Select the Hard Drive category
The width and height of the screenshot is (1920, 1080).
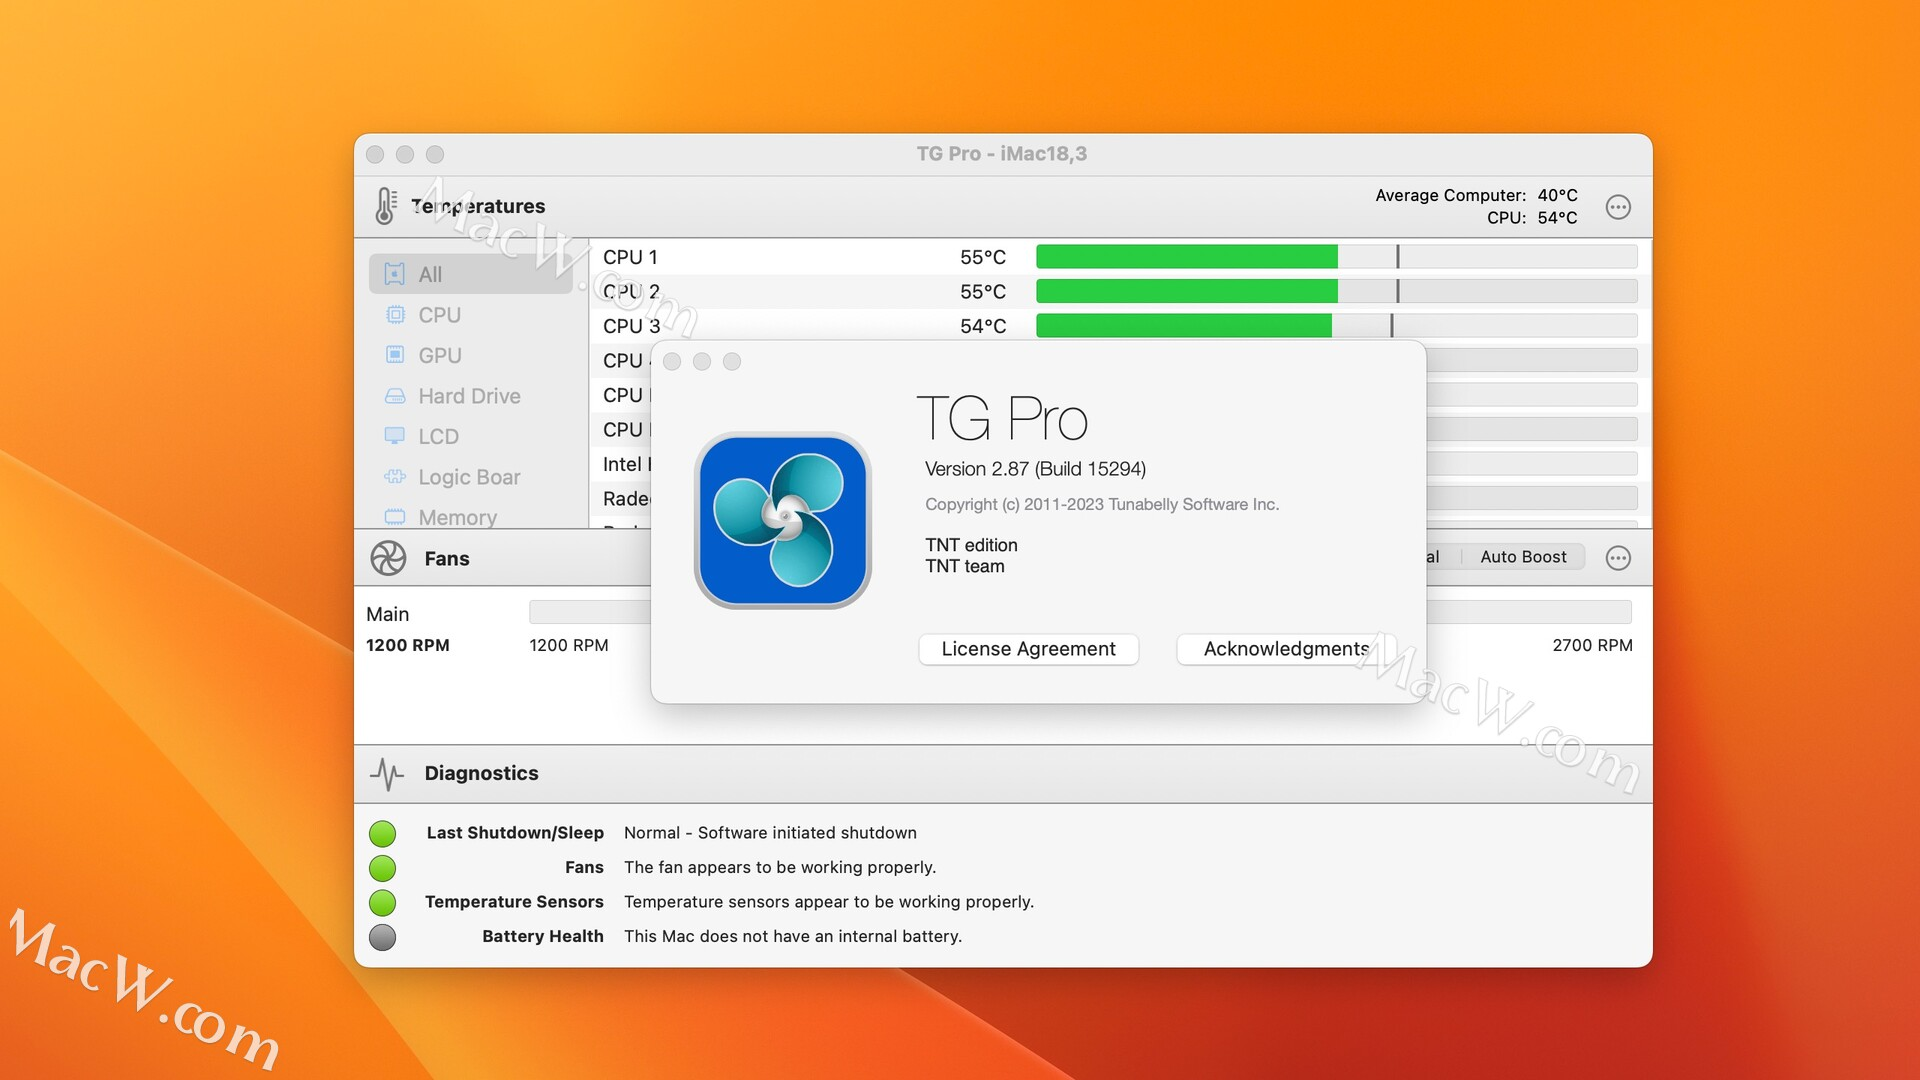point(471,396)
